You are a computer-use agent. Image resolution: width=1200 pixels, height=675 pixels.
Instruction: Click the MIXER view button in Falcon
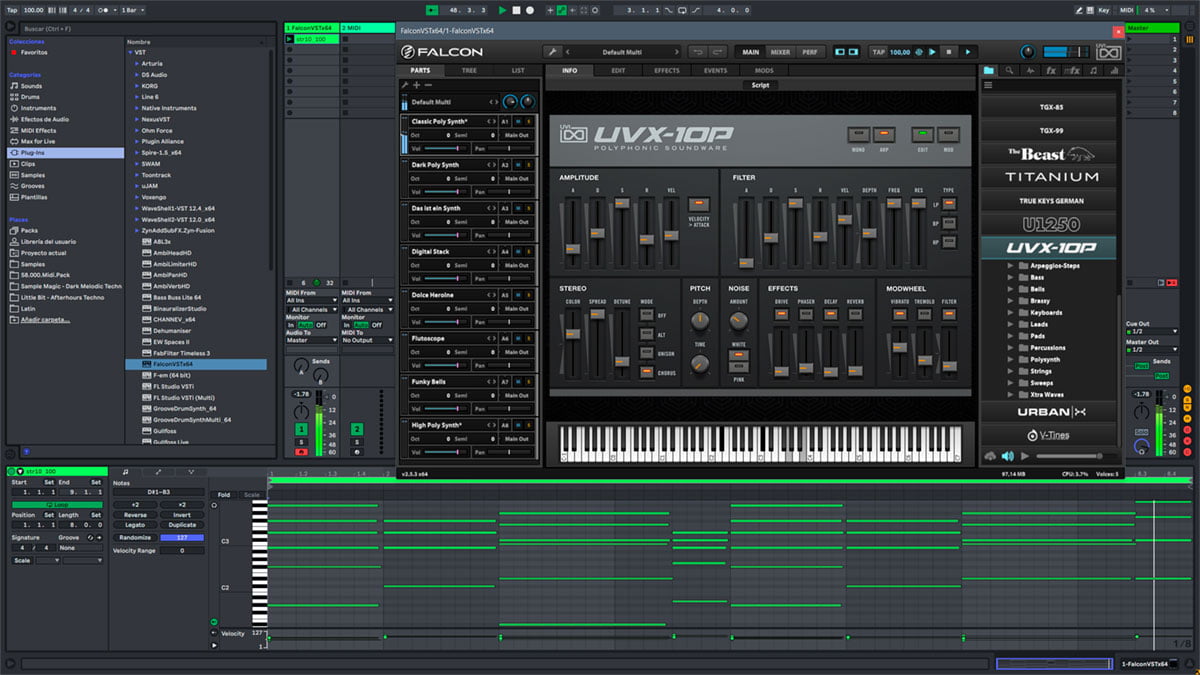780,52
